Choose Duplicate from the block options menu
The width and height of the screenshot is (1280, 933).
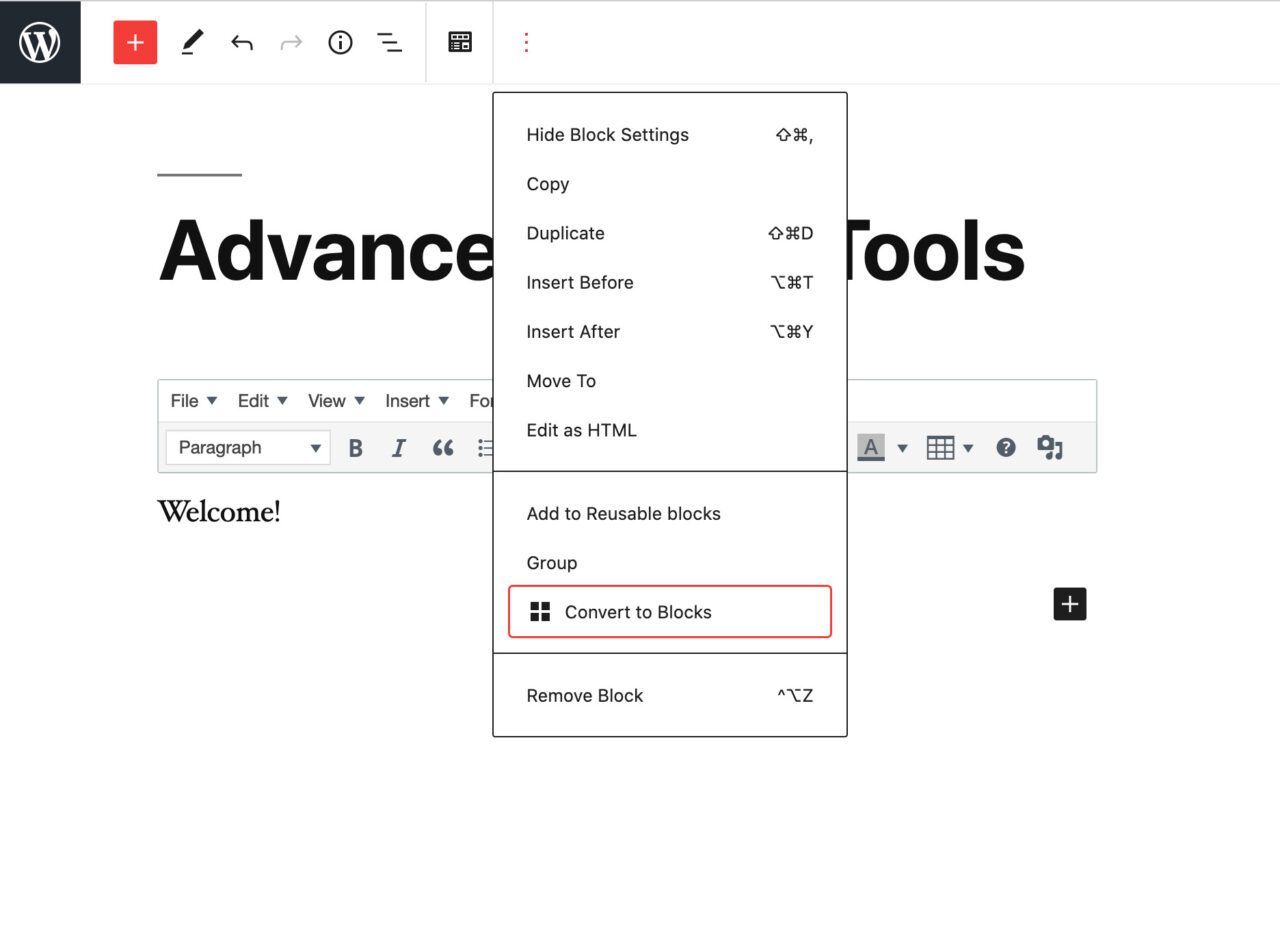point(565,233)
